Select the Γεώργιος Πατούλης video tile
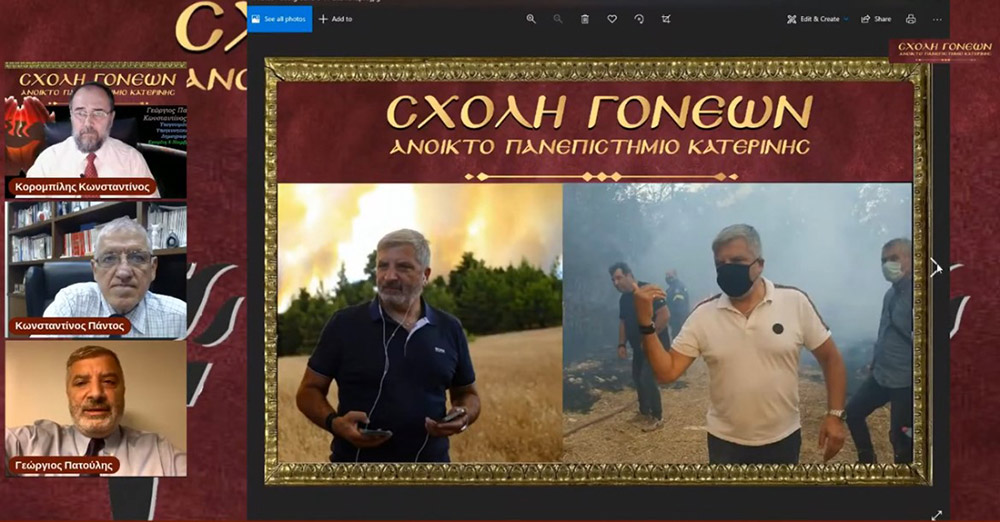 click(x=96, y=408)
